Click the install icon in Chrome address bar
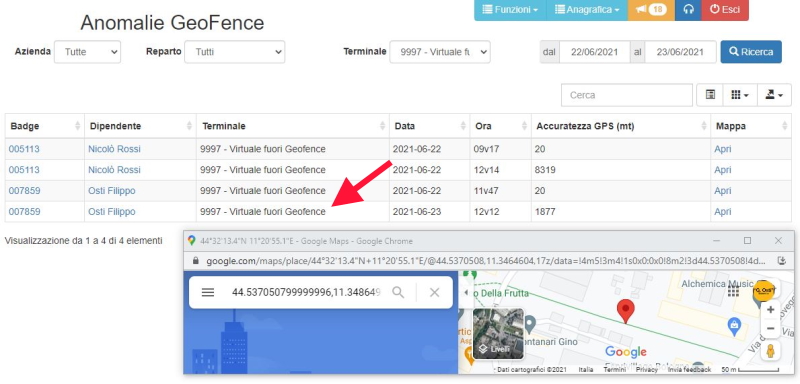 pos(782,261)
